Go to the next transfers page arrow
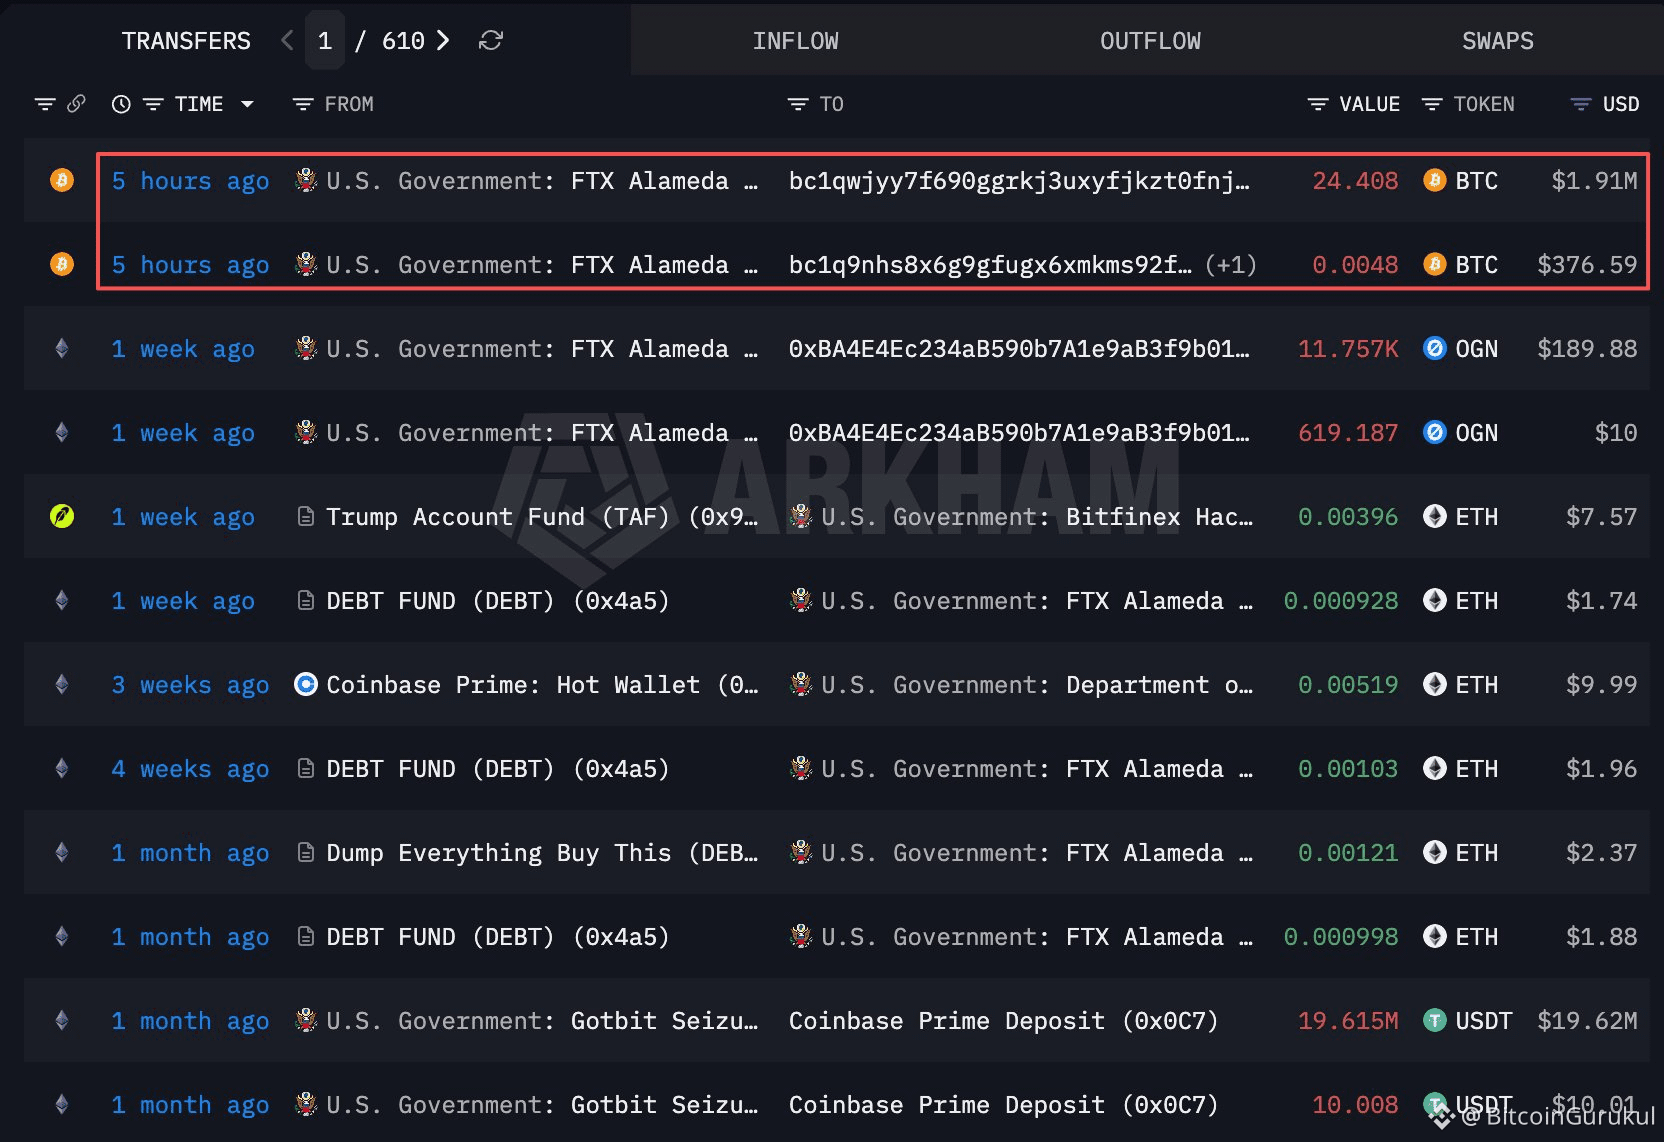The width and height of the screenshot is (1664, 1142). coord(443,41)
